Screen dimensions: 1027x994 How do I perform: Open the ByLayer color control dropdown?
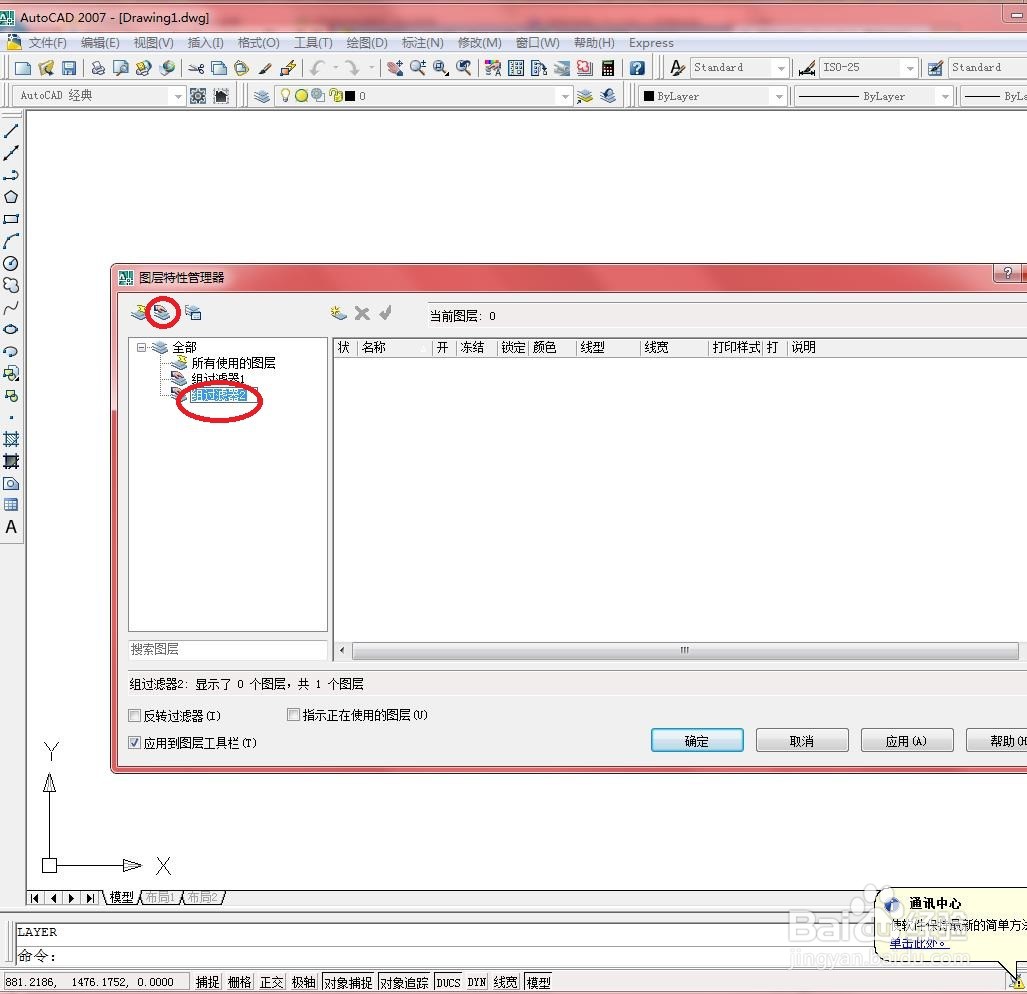click(779, 96)
